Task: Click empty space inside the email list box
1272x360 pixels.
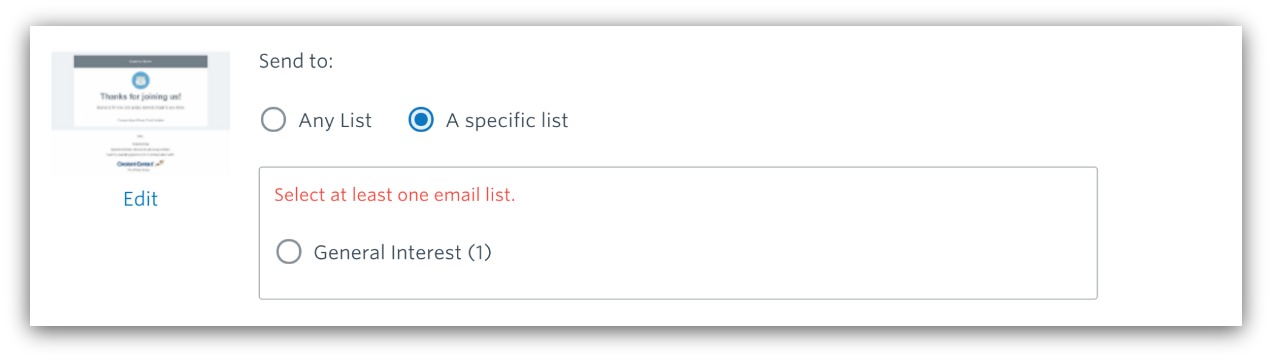Action: pyautogui.click(x=800, y=250)
